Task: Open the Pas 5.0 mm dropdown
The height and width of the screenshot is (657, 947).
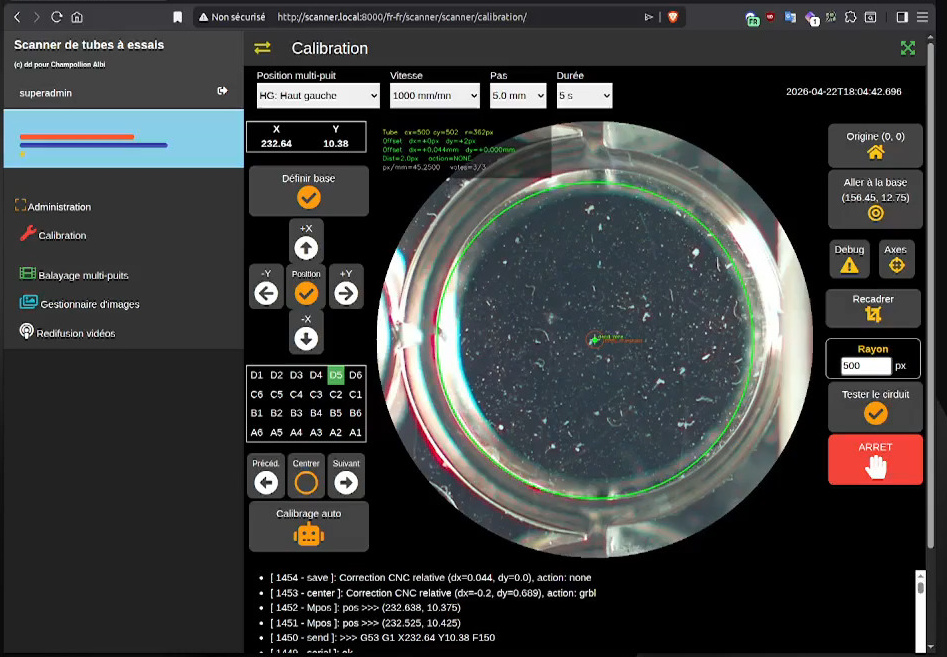Action: pos(518,95)
